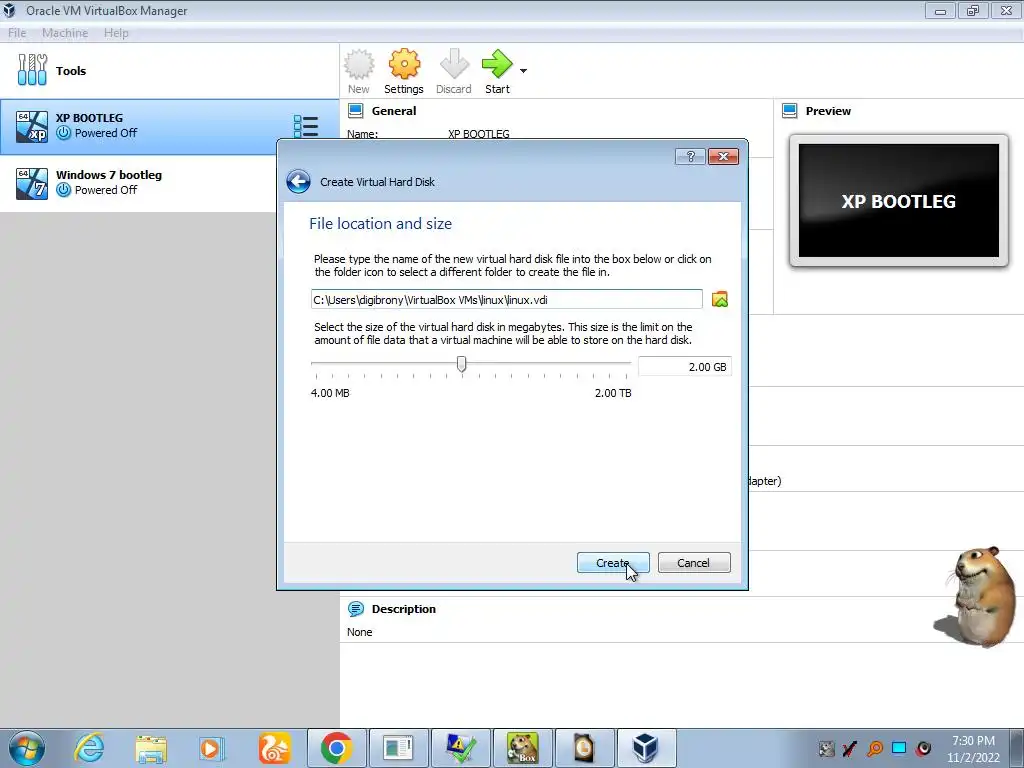Click the red X tray icon
The width and height of the screenshot is (1024, 768).
pos(850,748)
